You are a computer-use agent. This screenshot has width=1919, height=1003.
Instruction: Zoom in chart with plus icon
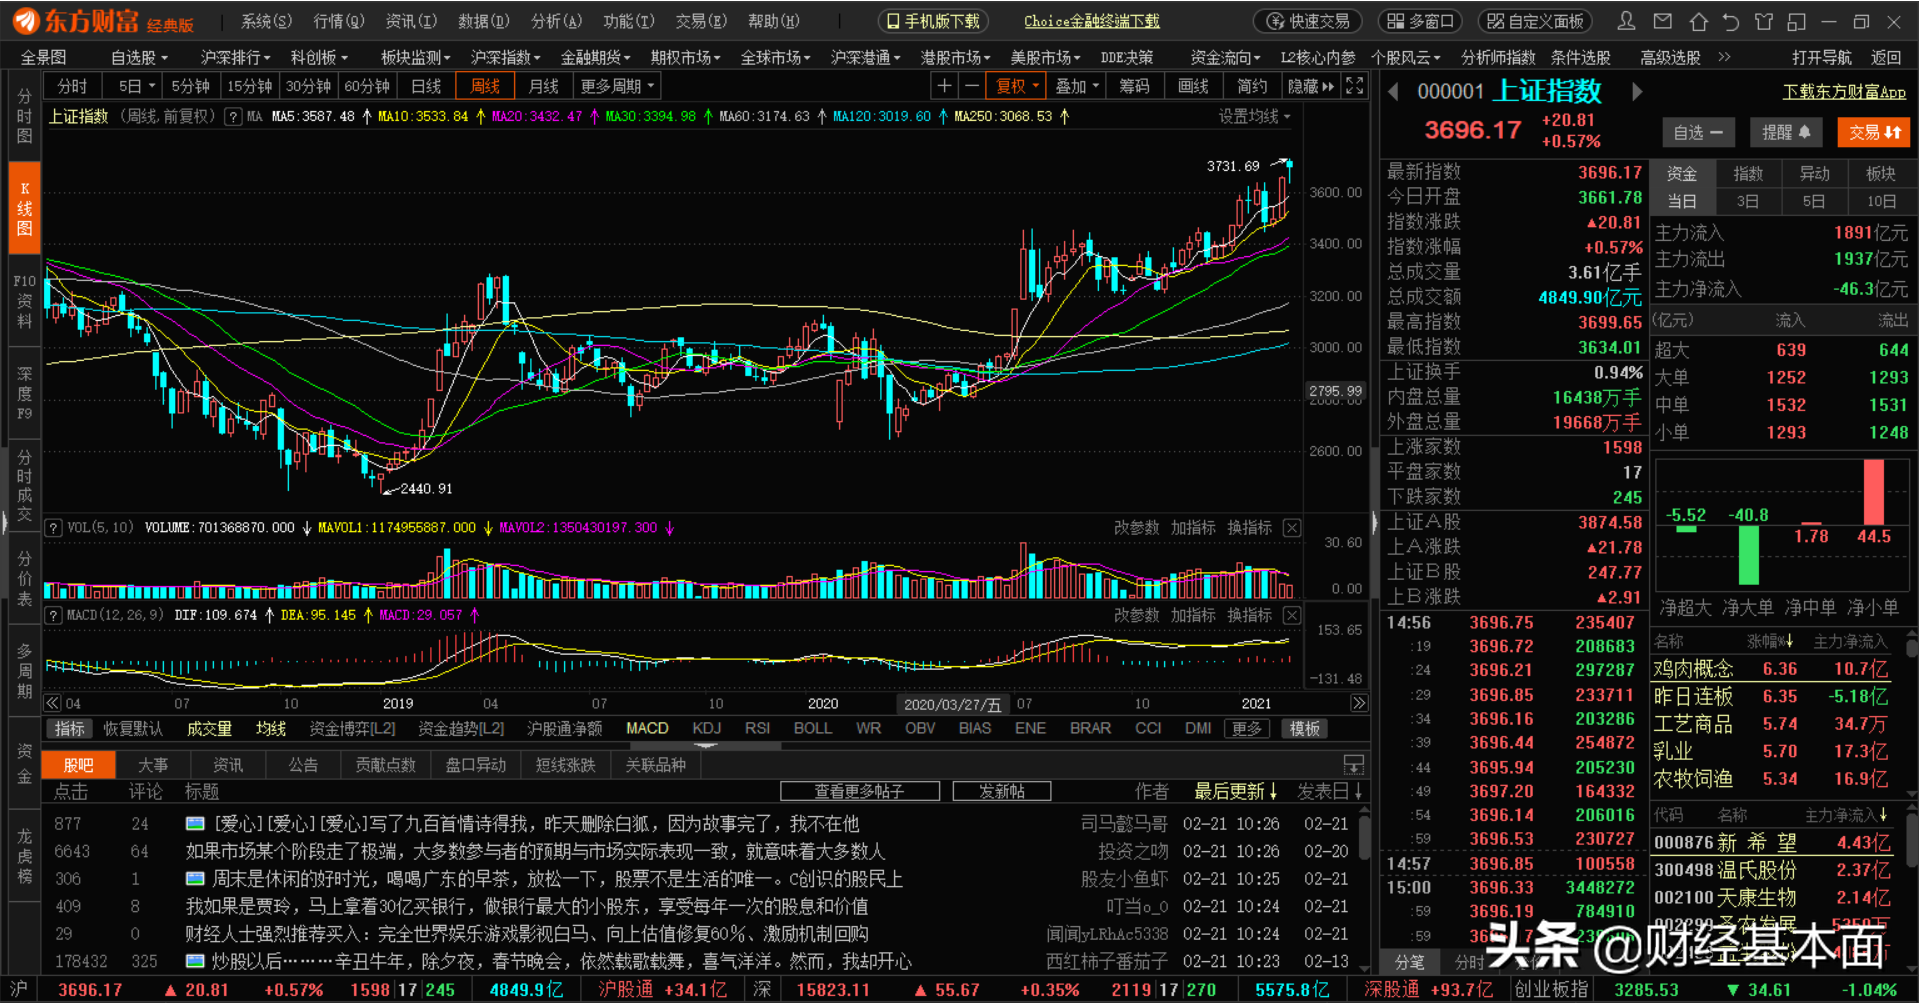(944, 86)
